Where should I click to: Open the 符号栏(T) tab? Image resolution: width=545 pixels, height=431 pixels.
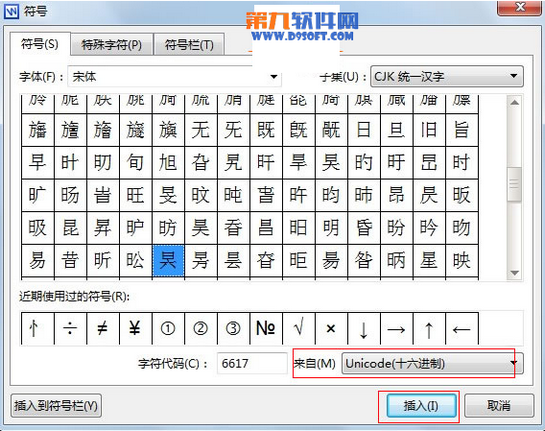coord(189,44)
